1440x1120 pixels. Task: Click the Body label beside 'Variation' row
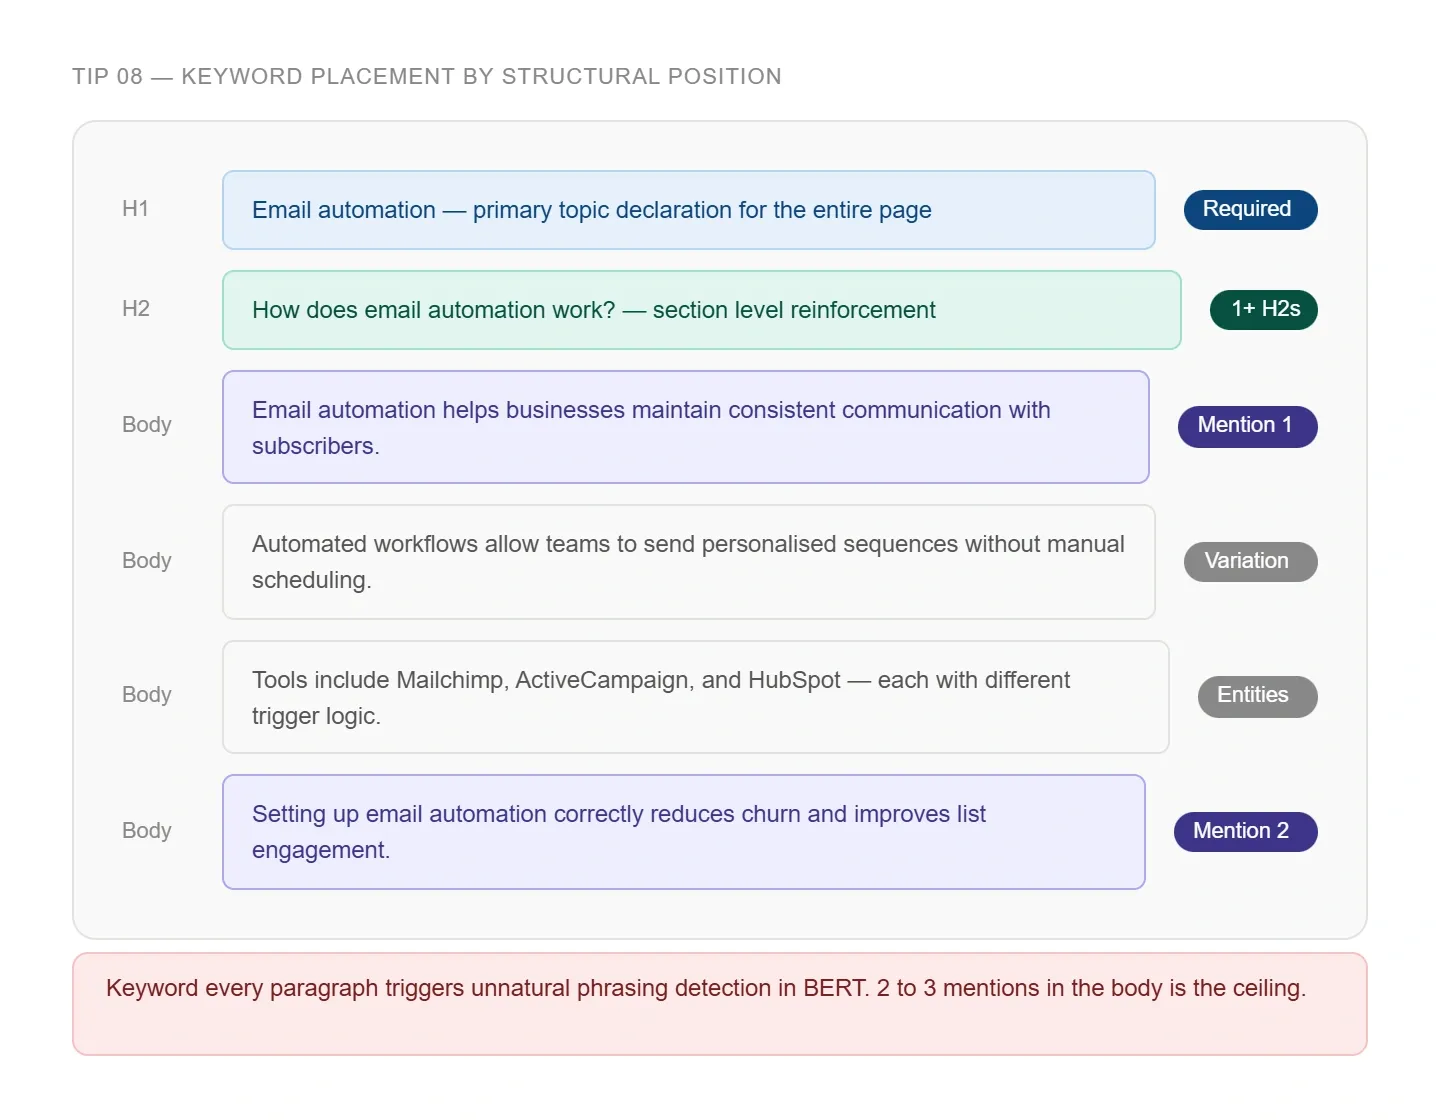pyautogui.click(x=147, y=561)
